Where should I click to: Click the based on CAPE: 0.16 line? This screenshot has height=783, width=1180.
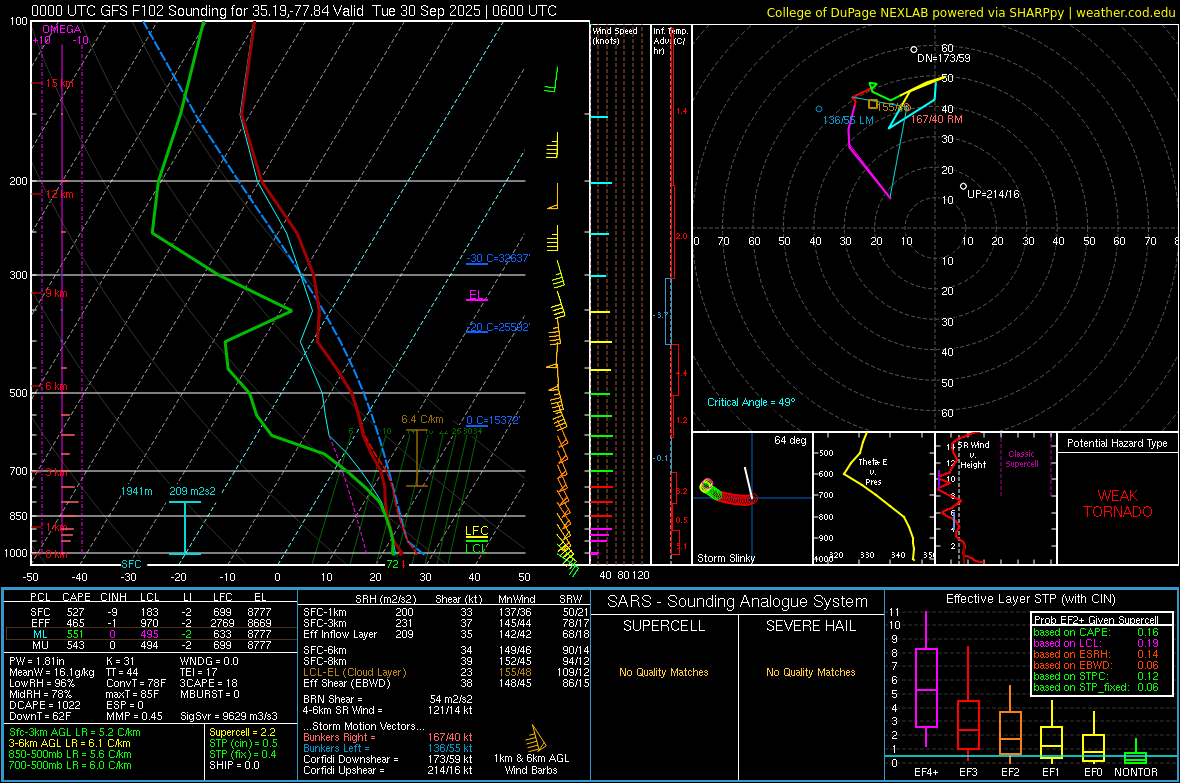(1096, 632)
